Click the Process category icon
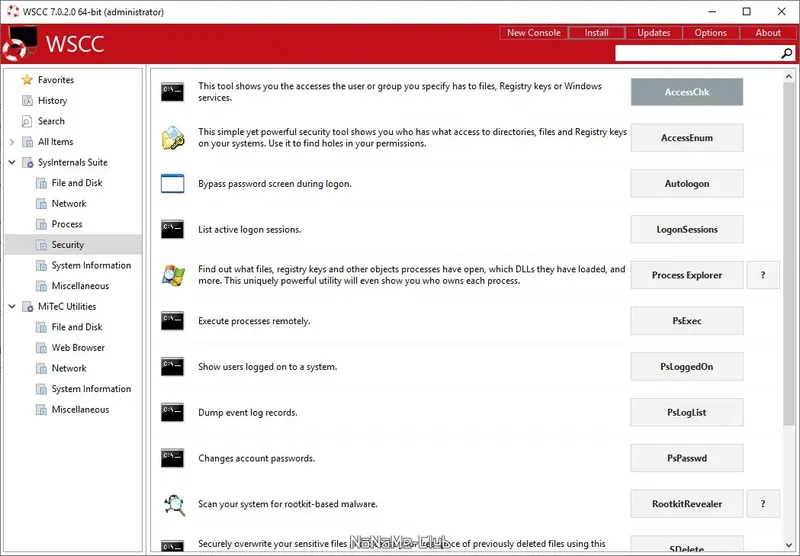 pyautogui.click(x=41, y=224)
